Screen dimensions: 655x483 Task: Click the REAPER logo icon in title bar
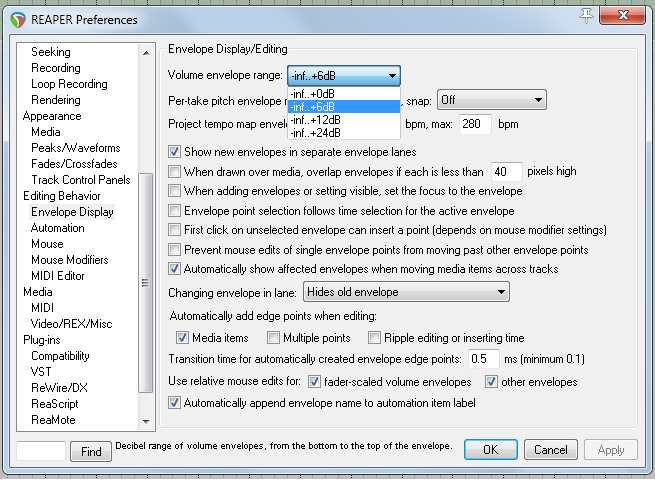(18, 20)
